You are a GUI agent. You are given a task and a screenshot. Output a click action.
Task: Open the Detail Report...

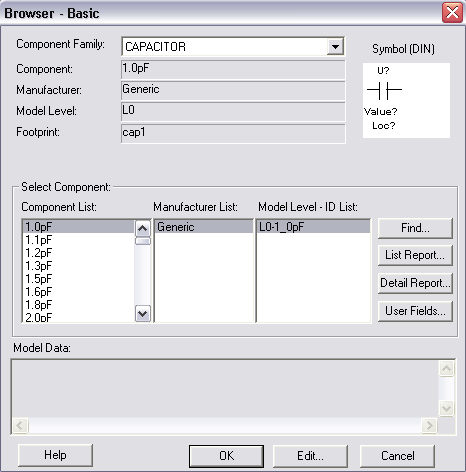(415, 283)
